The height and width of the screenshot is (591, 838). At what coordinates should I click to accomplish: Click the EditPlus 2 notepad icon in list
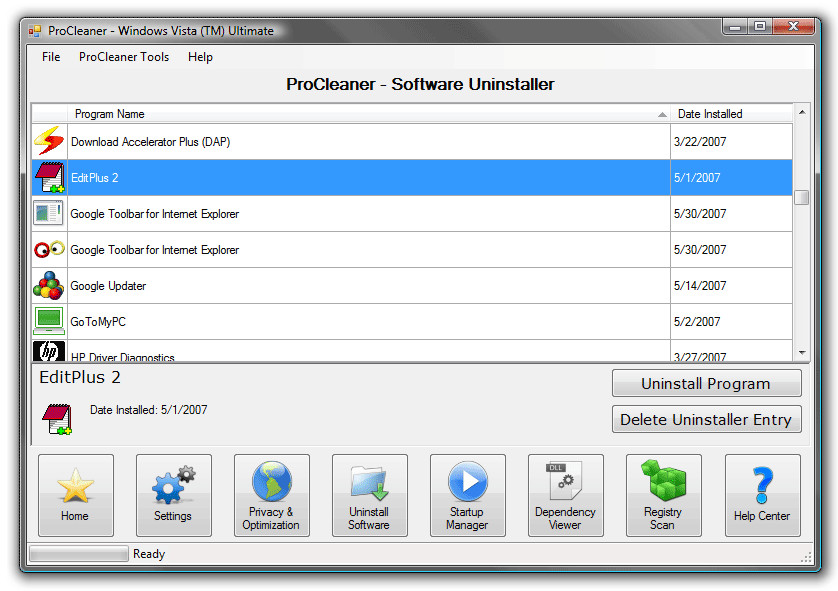pos(49,177)
